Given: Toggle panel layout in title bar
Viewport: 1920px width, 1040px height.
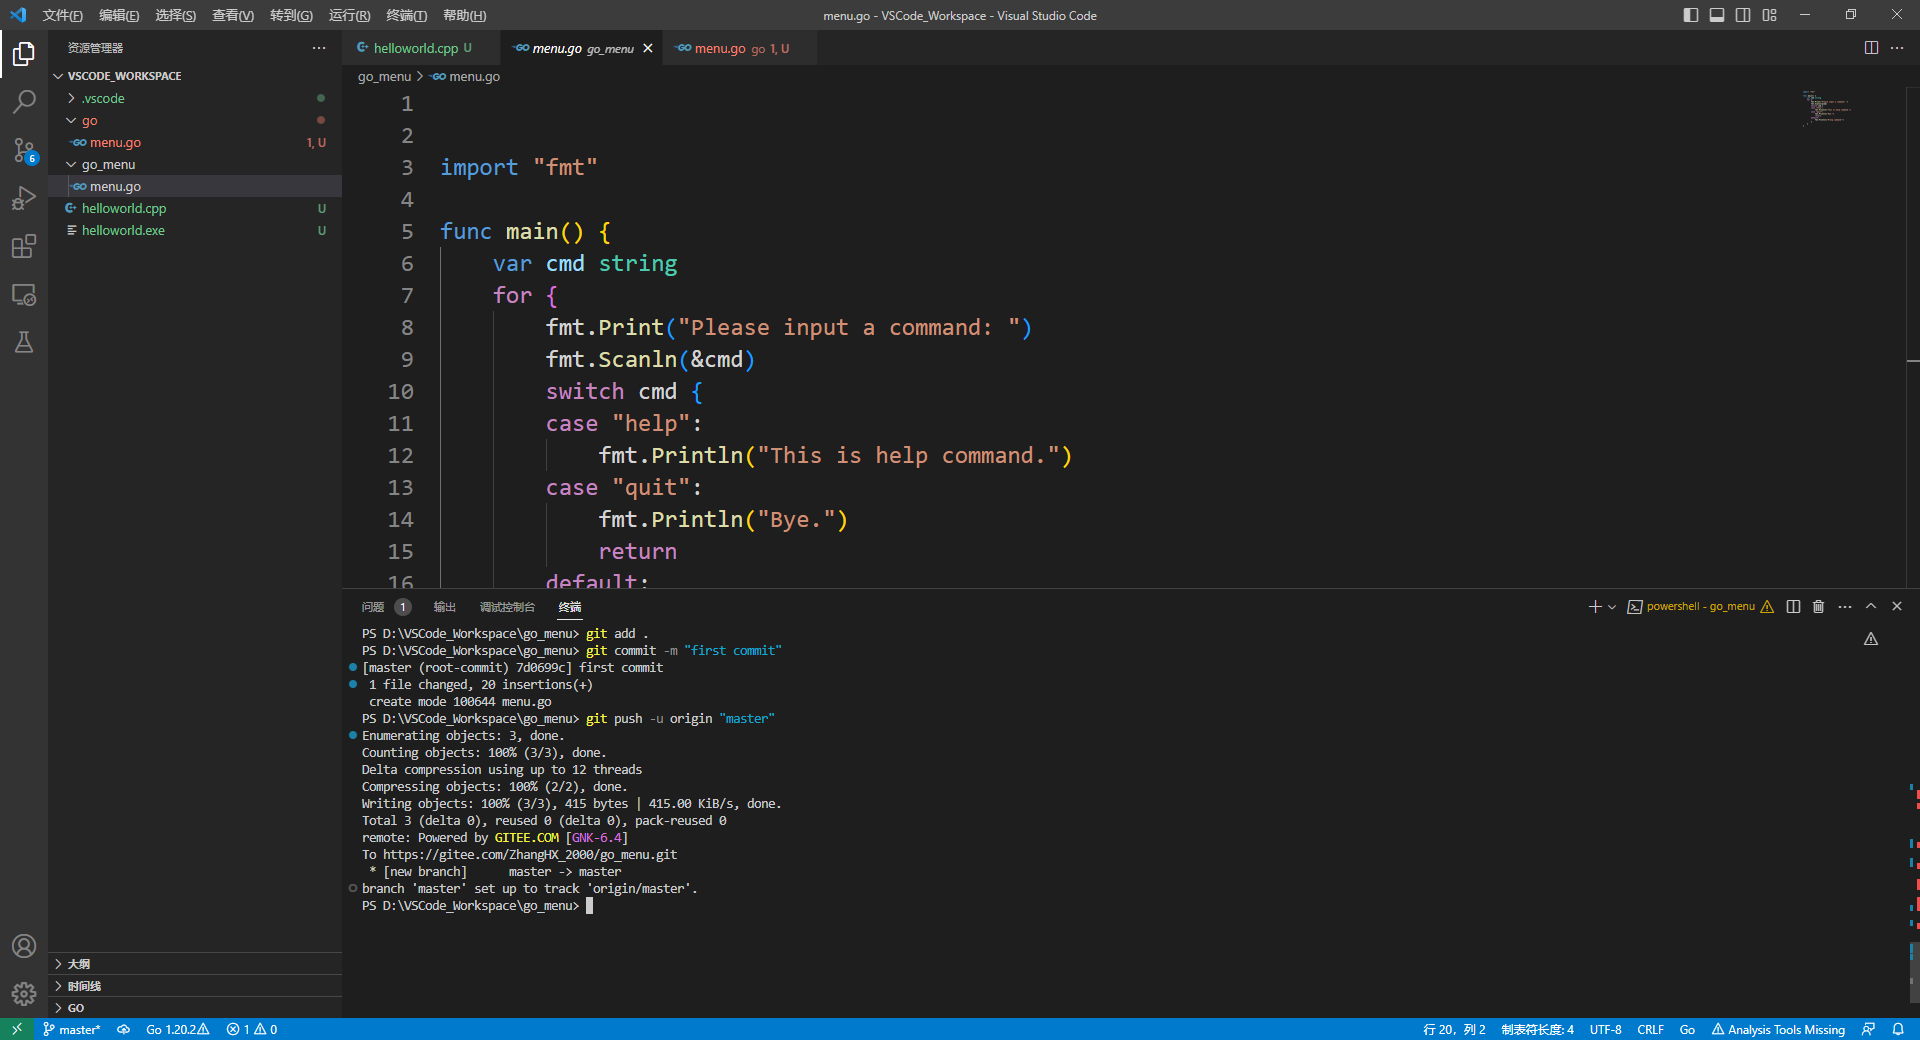Looking at the screenshot, I should click(1770, 15).
